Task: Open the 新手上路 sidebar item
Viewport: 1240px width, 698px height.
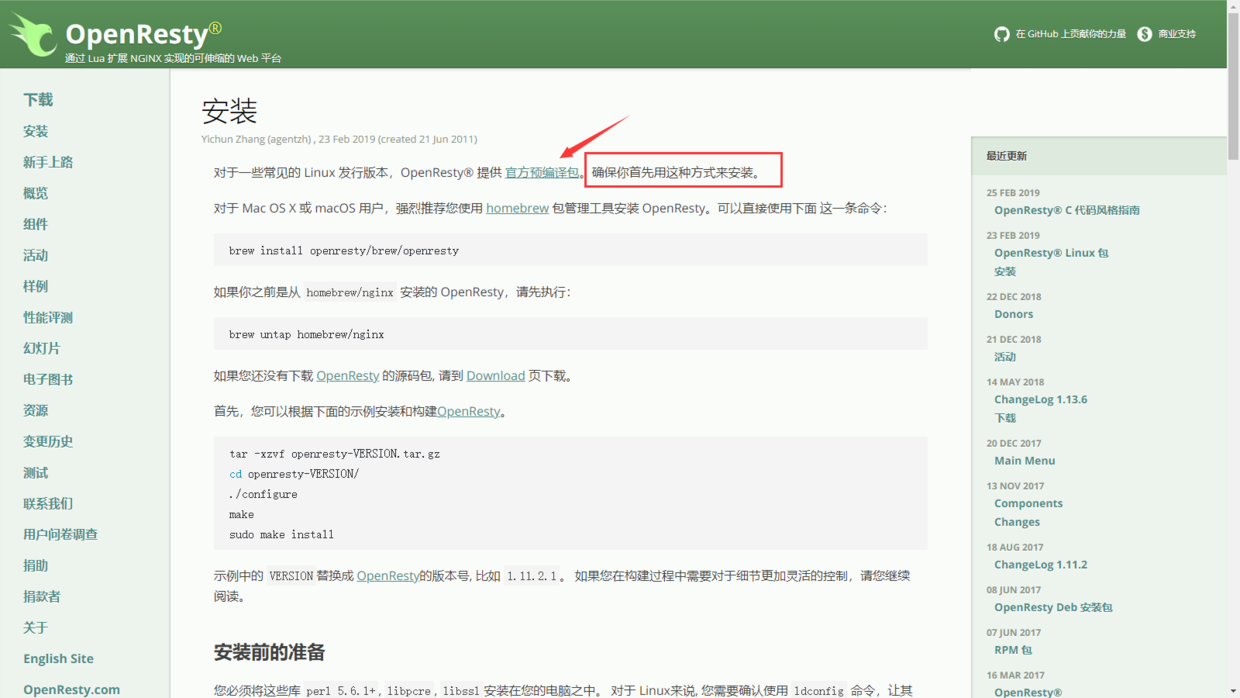Action: (x=48, y=162)
